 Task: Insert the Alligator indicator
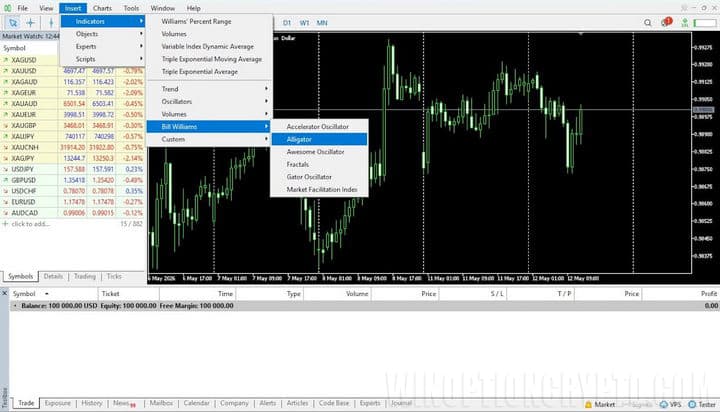click(319, 139)
